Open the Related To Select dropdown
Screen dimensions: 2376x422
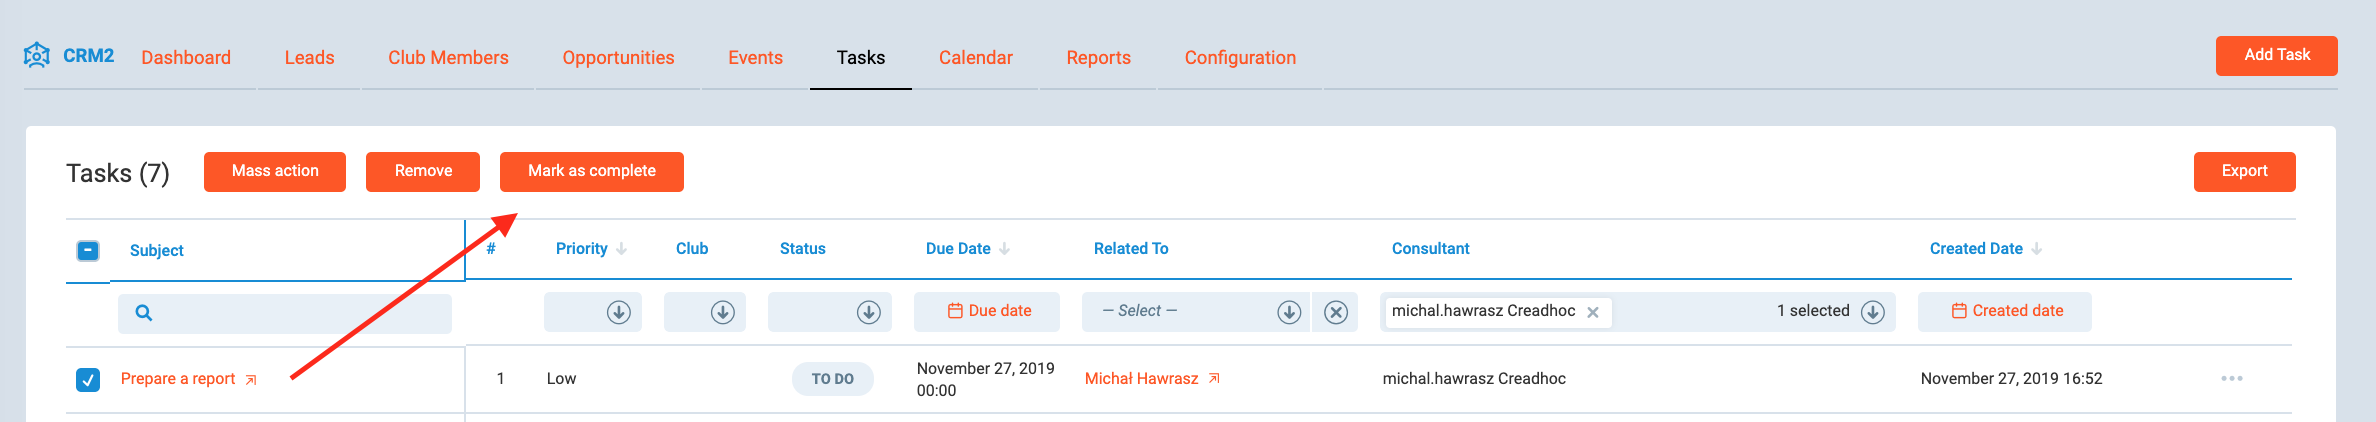click(x=1289, y=313)
